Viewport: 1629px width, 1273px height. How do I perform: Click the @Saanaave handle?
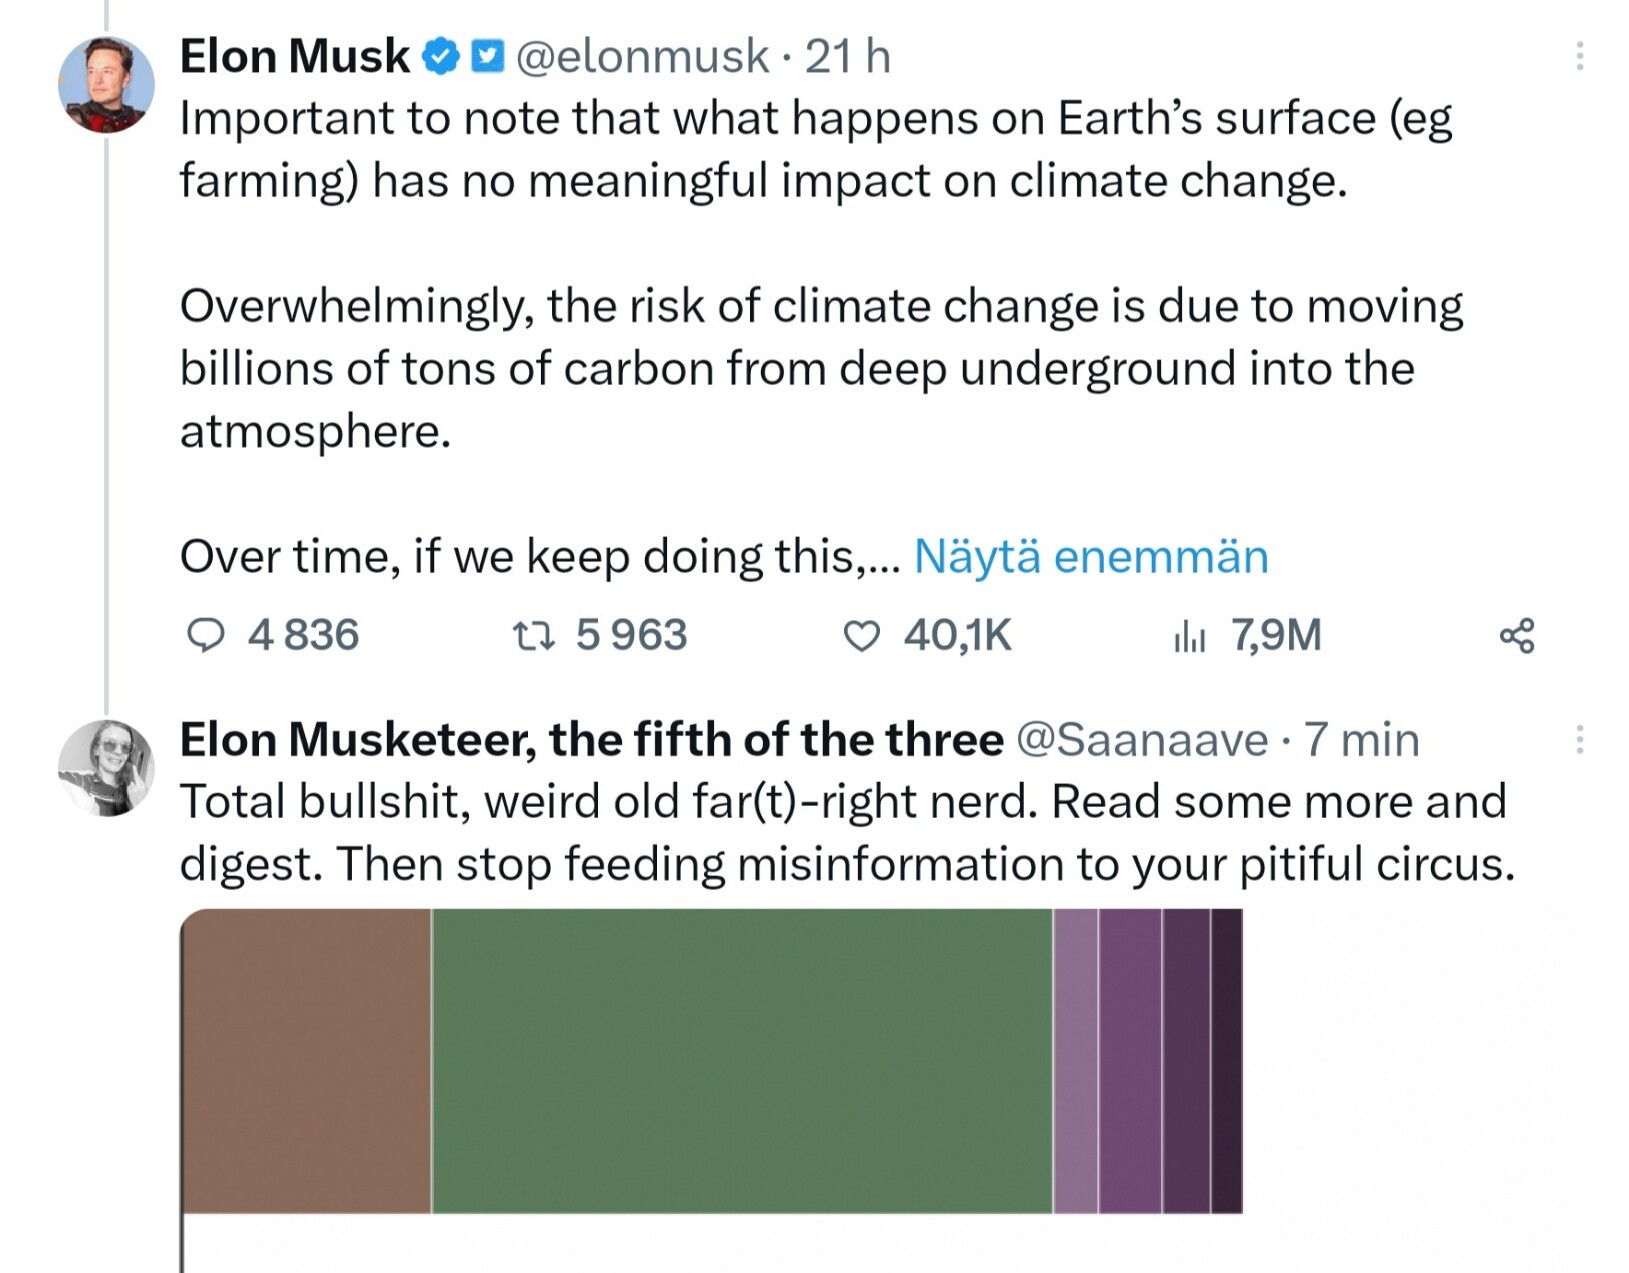click(1142, 740)
